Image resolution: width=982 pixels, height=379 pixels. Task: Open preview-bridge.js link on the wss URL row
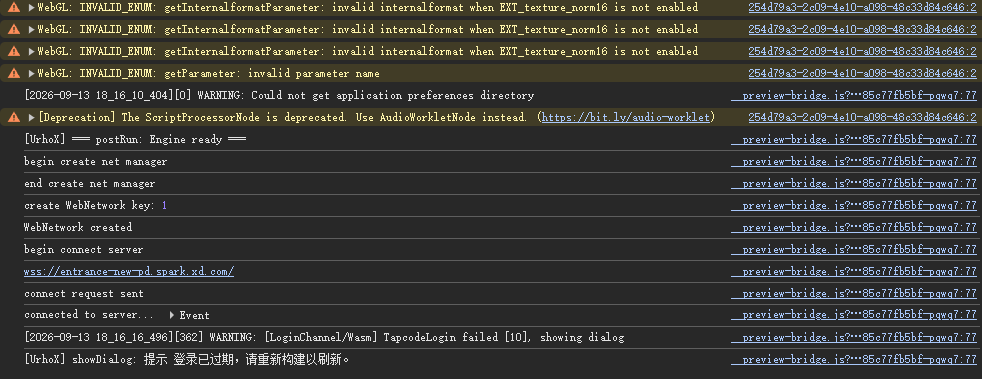pyautogui.click(x=854, y=271)
